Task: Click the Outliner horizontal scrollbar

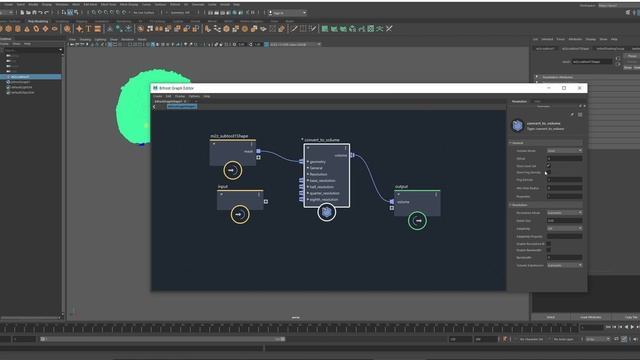Action: coord(31,317)
